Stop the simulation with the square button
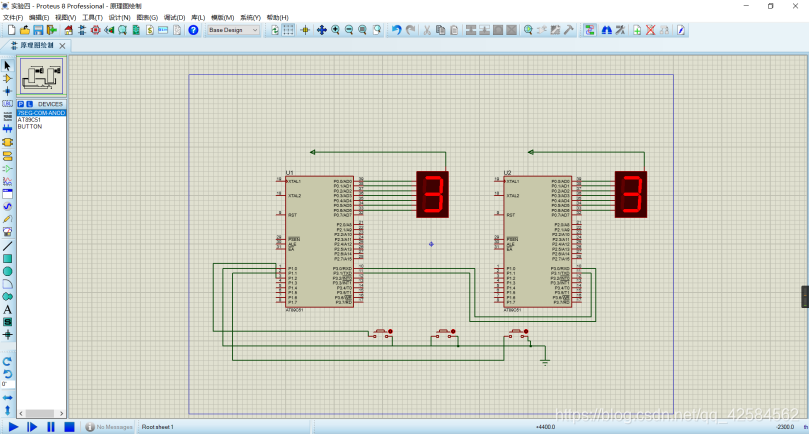The width and height of the screenshot is (809, 434). click(69, 427)
